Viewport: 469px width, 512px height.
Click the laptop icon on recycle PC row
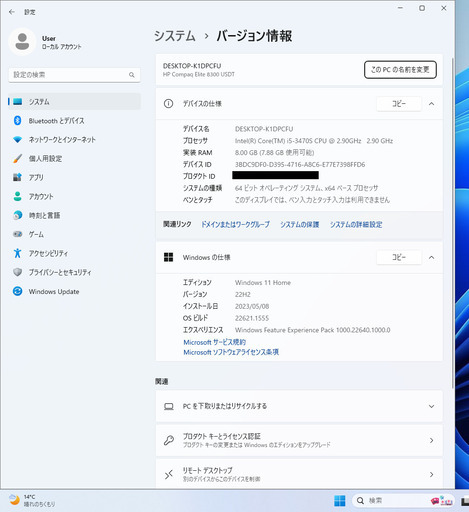click(169, 406)
